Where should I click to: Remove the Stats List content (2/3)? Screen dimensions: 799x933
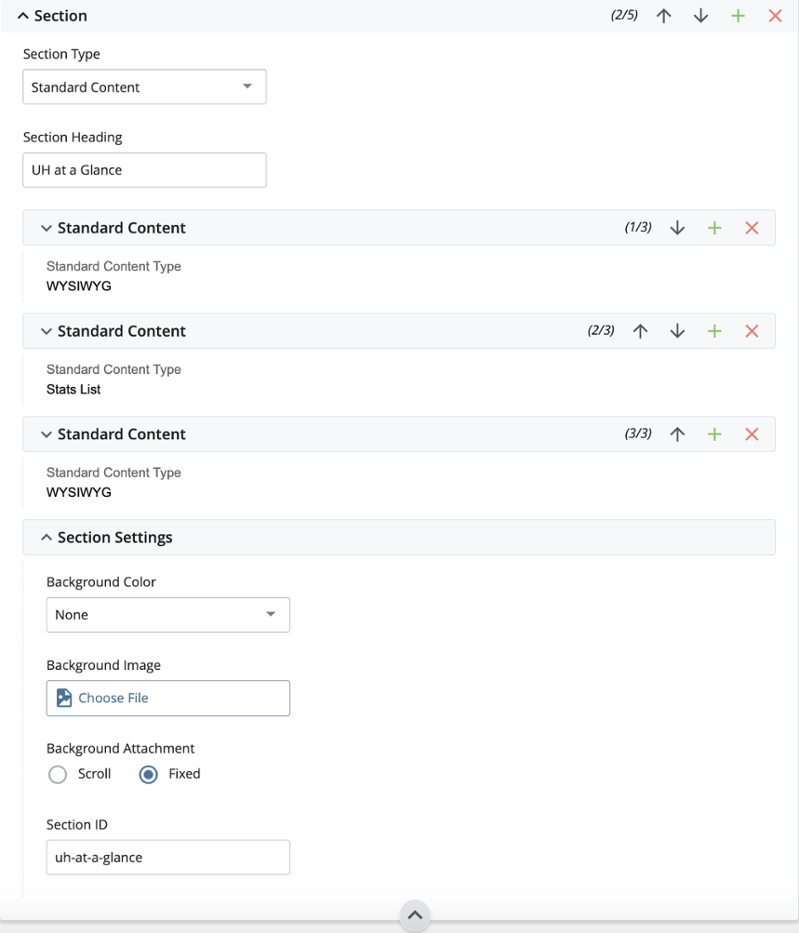click(x=751, y=331)
